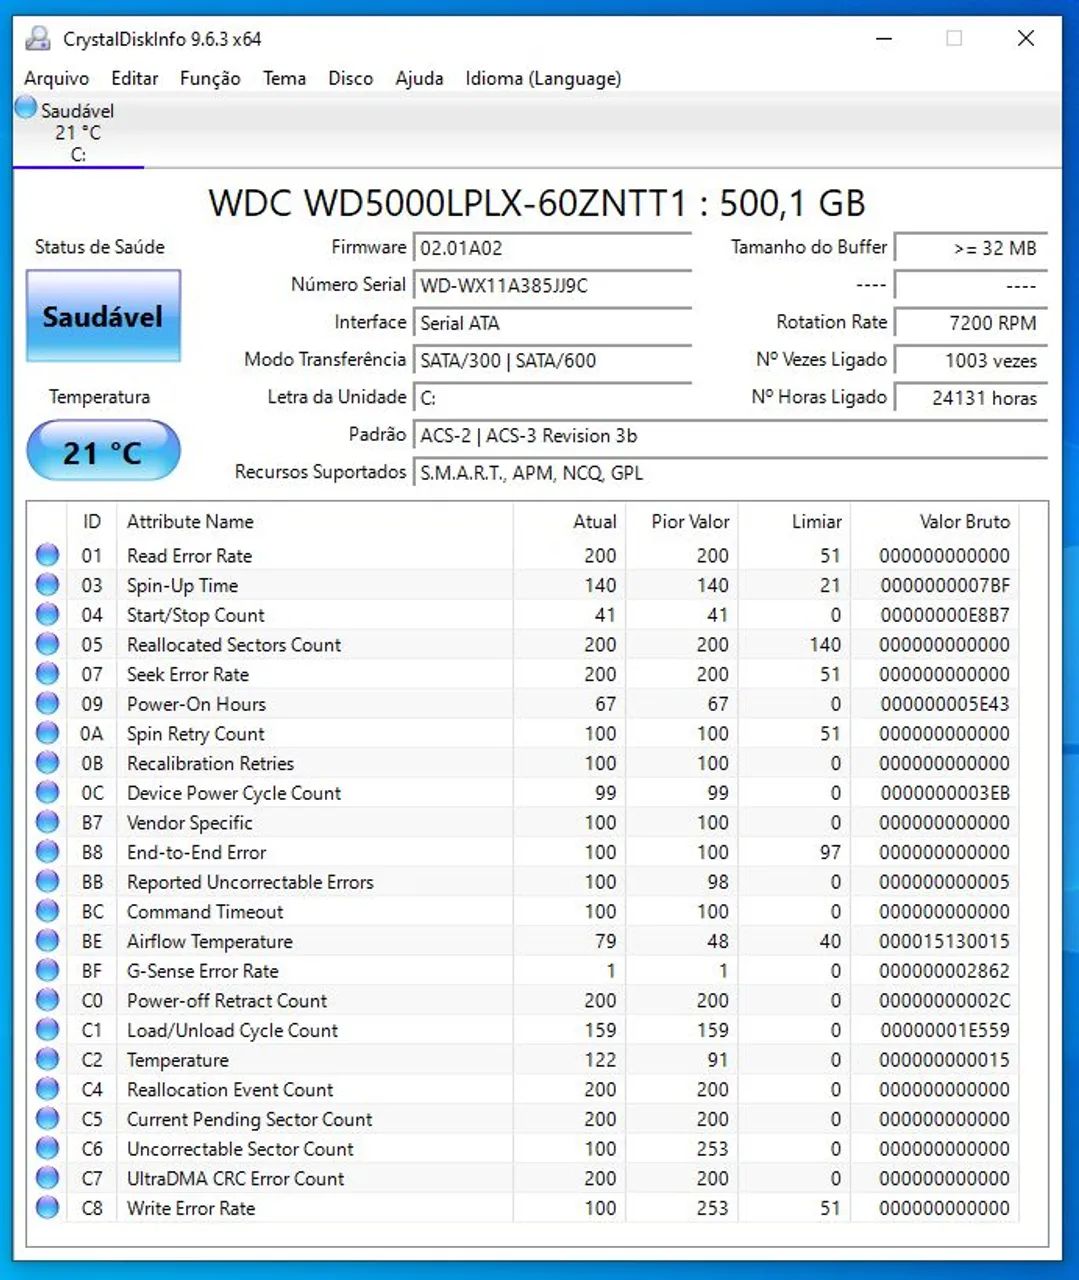Click status orb of Command Timeout row

47,911
